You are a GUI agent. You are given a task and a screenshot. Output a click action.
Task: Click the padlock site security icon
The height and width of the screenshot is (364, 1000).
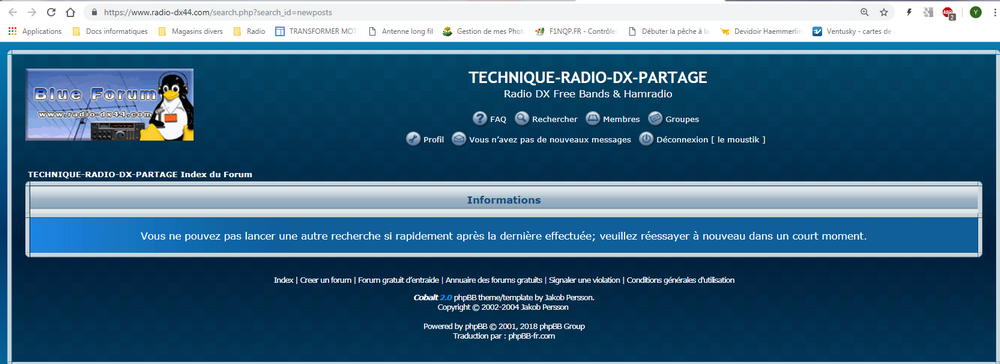click(94, 12)
